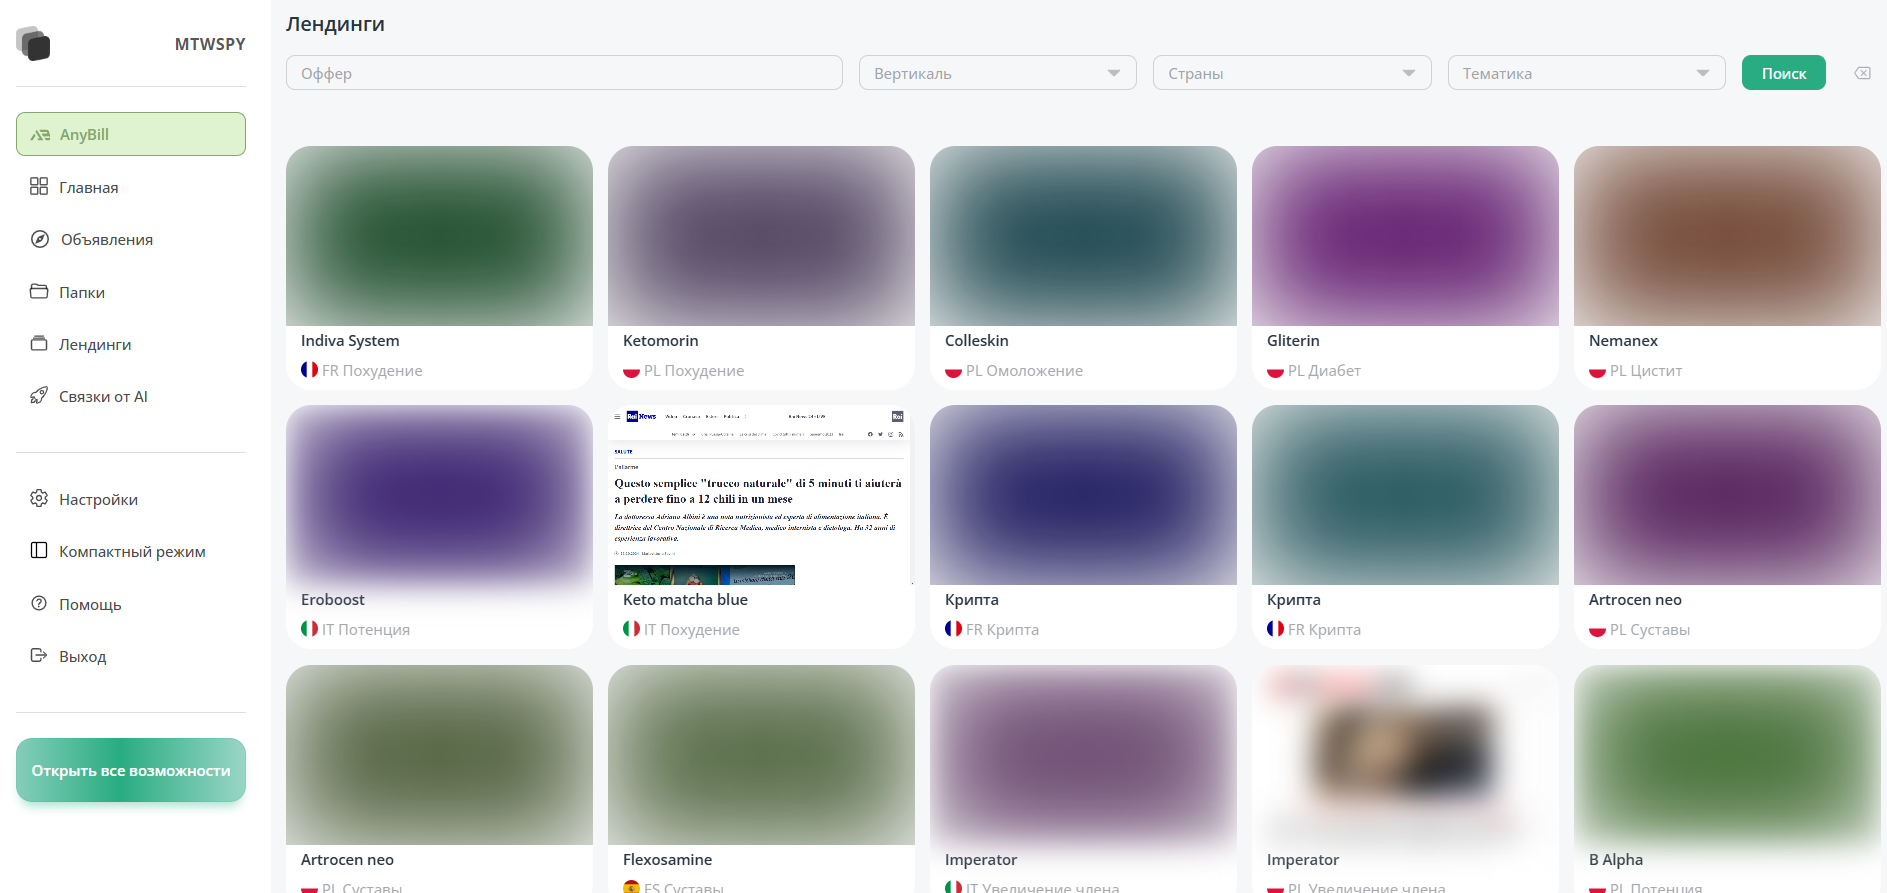Go to the Главная menu item
This screenshot has width=1887, height=893.
click(x=88, y=187)
